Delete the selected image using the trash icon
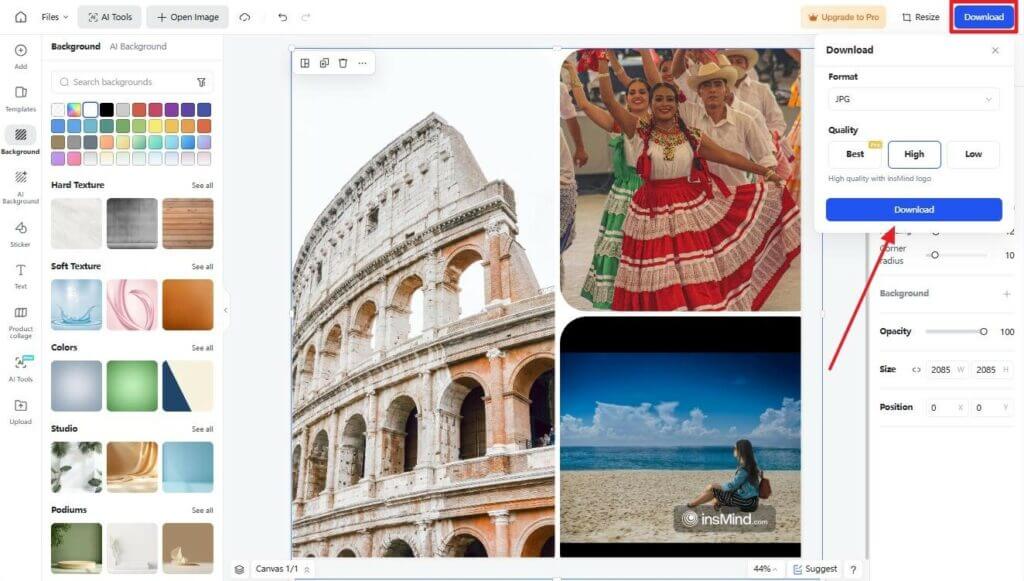 [x=343, y=62]
